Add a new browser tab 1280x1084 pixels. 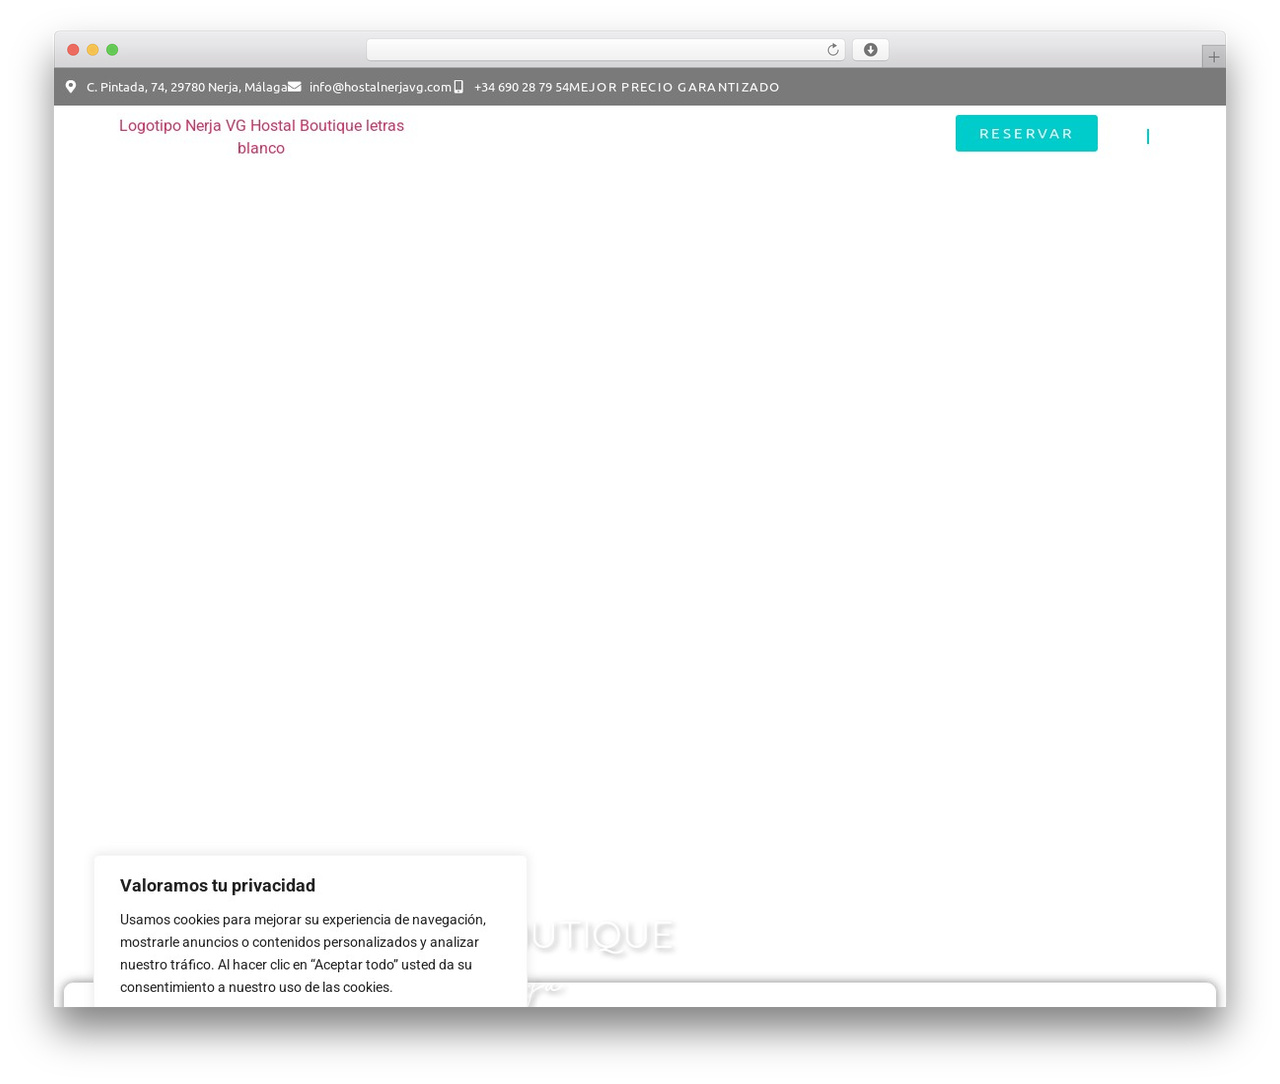[1213, 57]
